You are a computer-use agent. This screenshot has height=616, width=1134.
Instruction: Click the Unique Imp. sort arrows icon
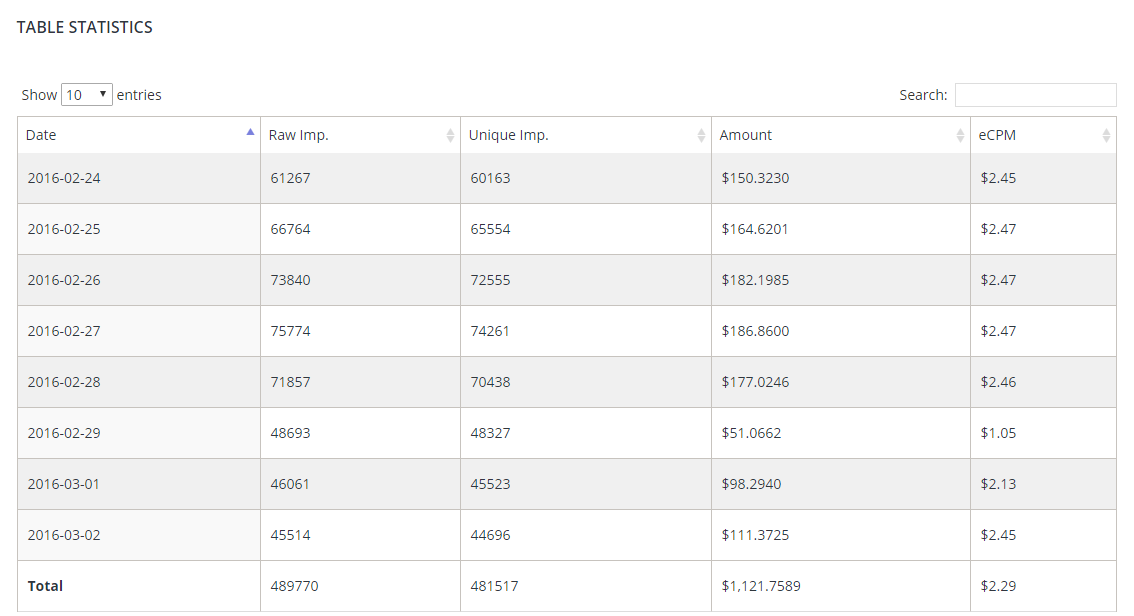click(x=701, y=136)
